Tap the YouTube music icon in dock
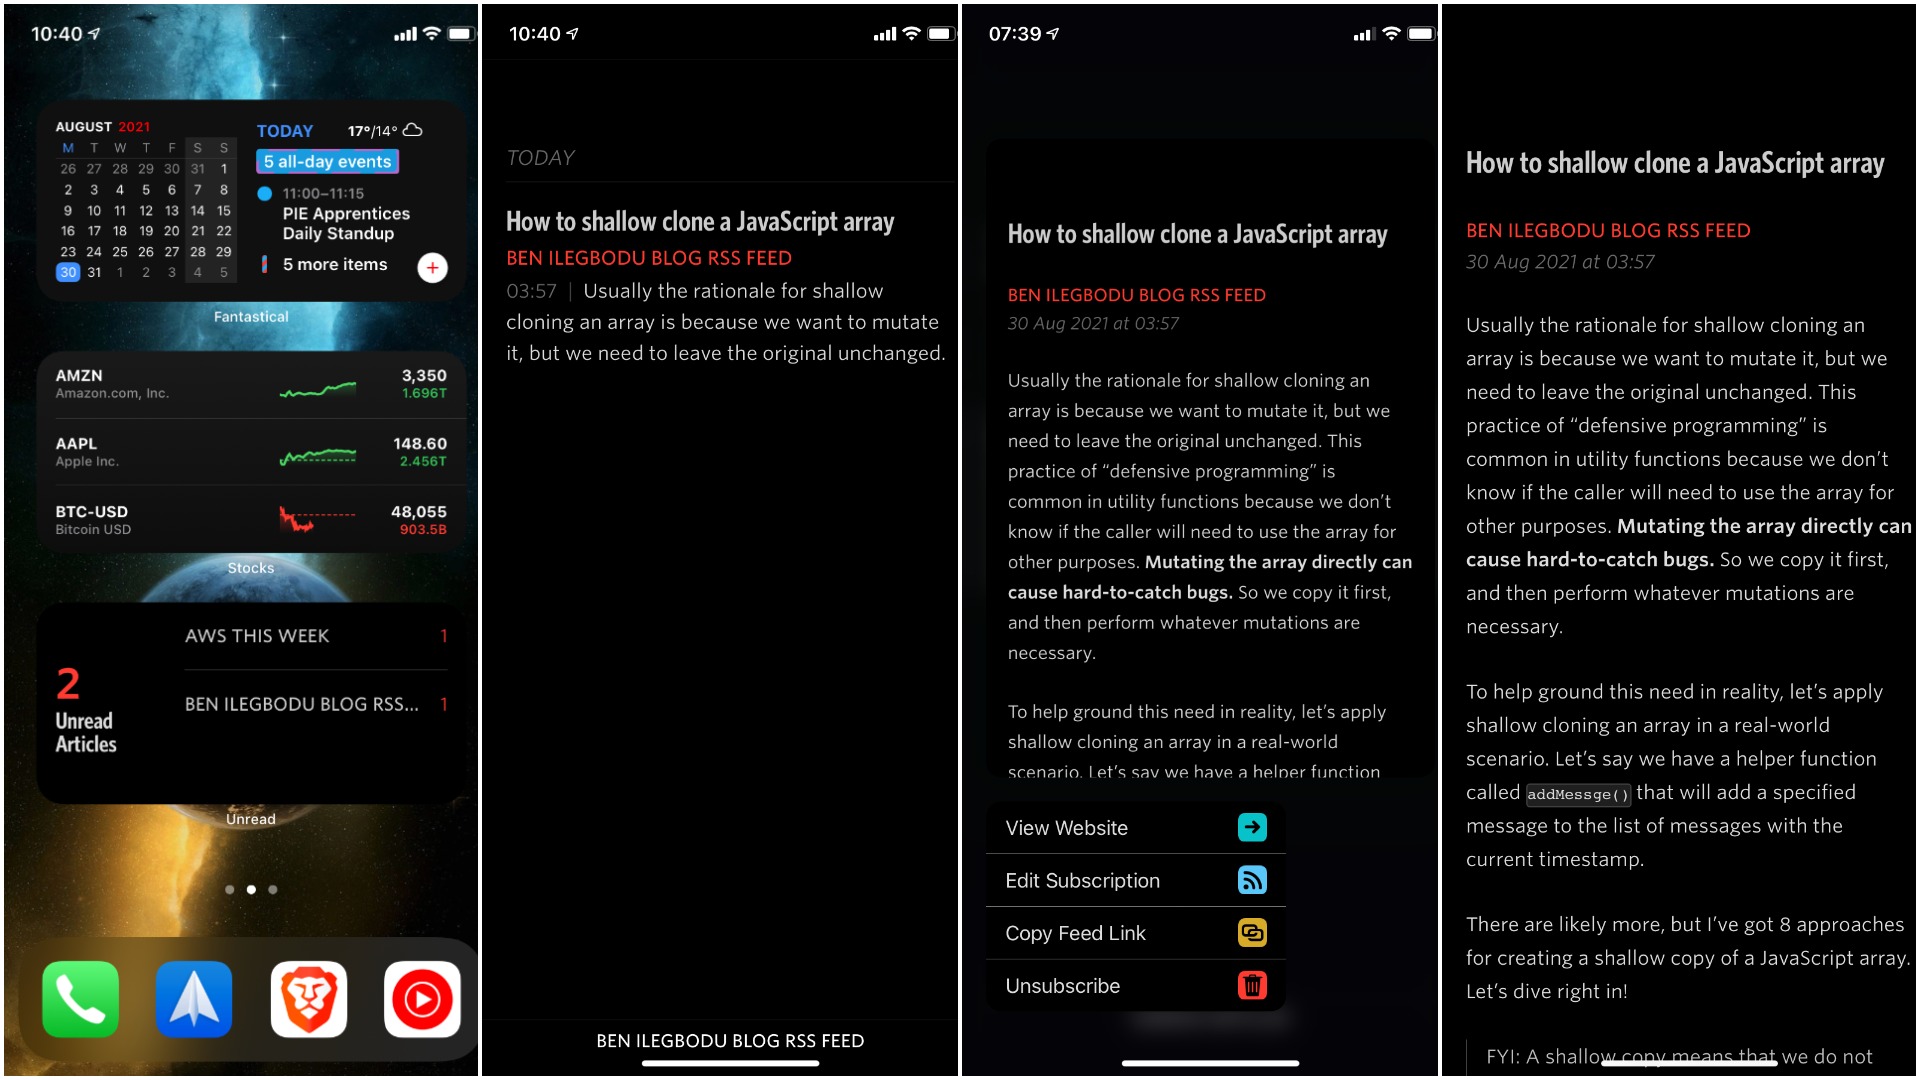The width and height of the screenshot is (1920, 1080). (x=425, y=997)
